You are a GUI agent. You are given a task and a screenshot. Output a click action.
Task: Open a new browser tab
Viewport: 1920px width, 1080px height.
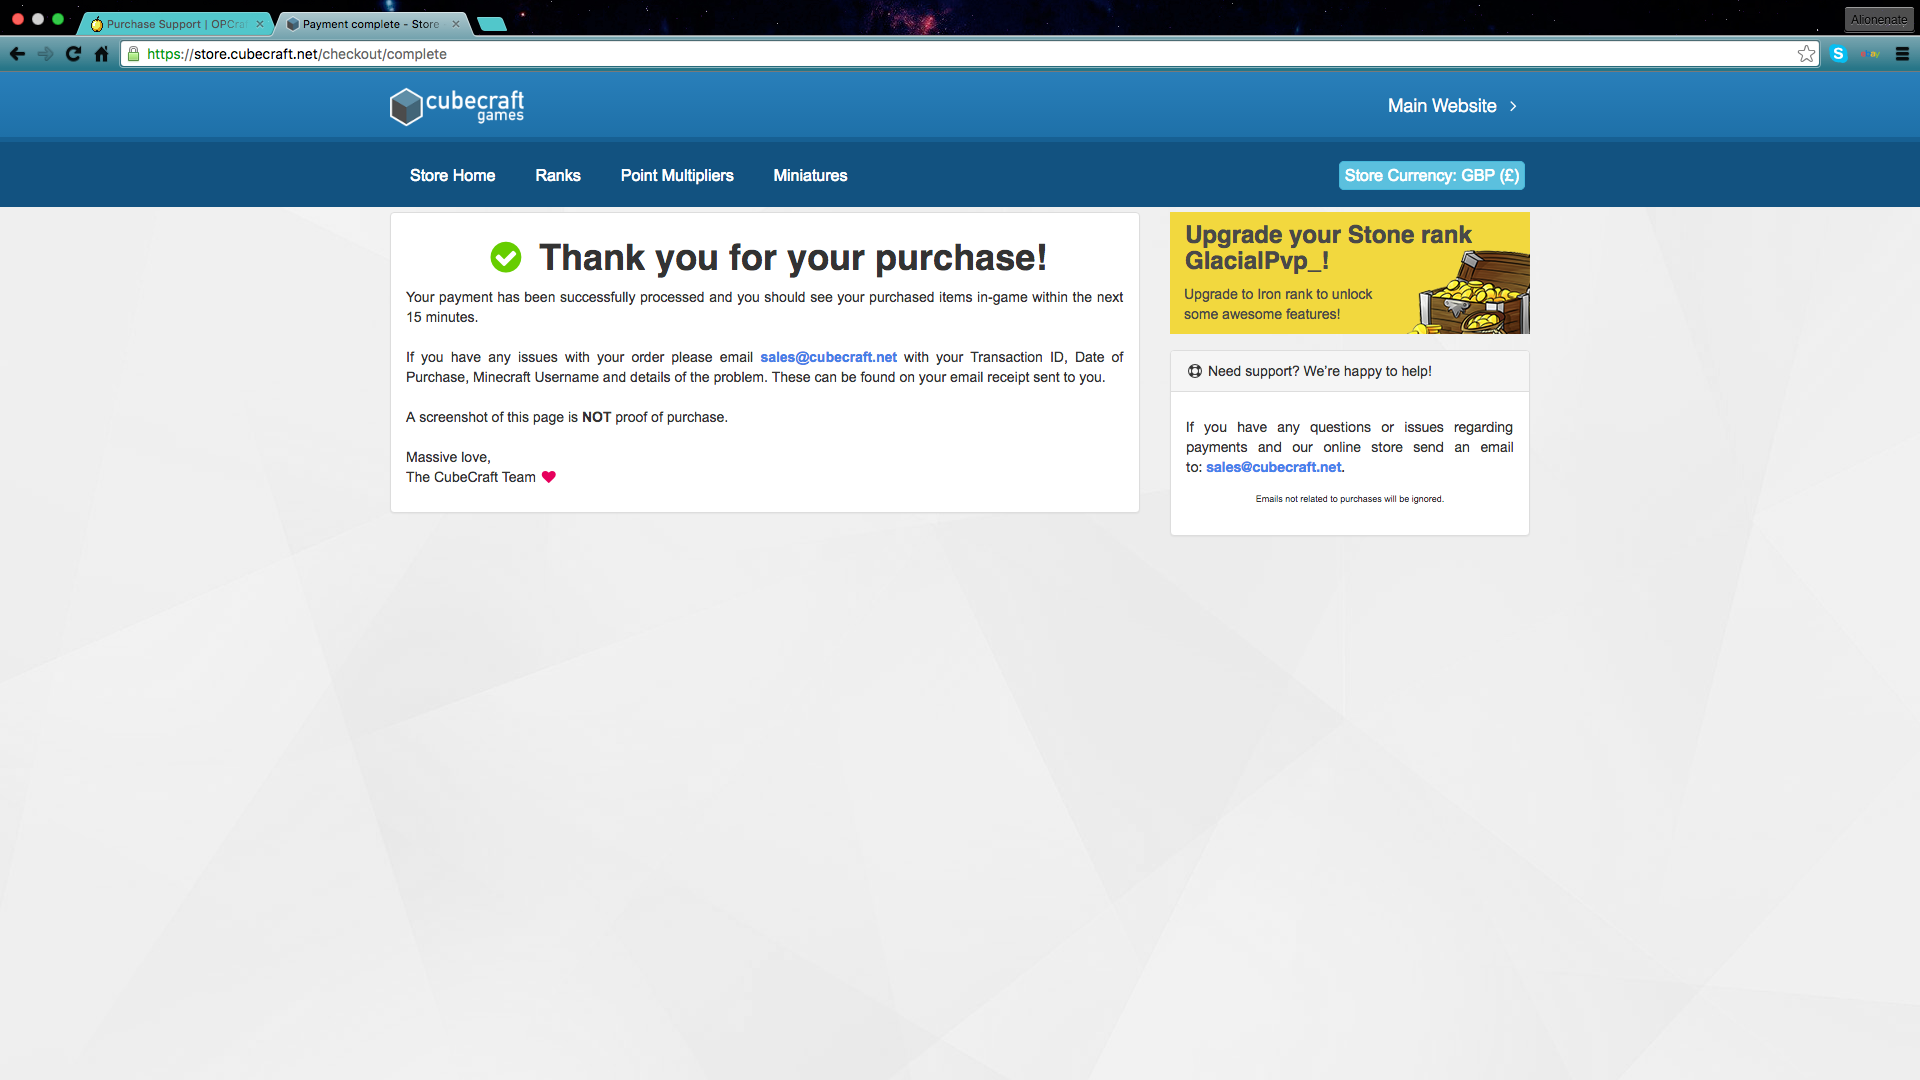coord(492,24)
